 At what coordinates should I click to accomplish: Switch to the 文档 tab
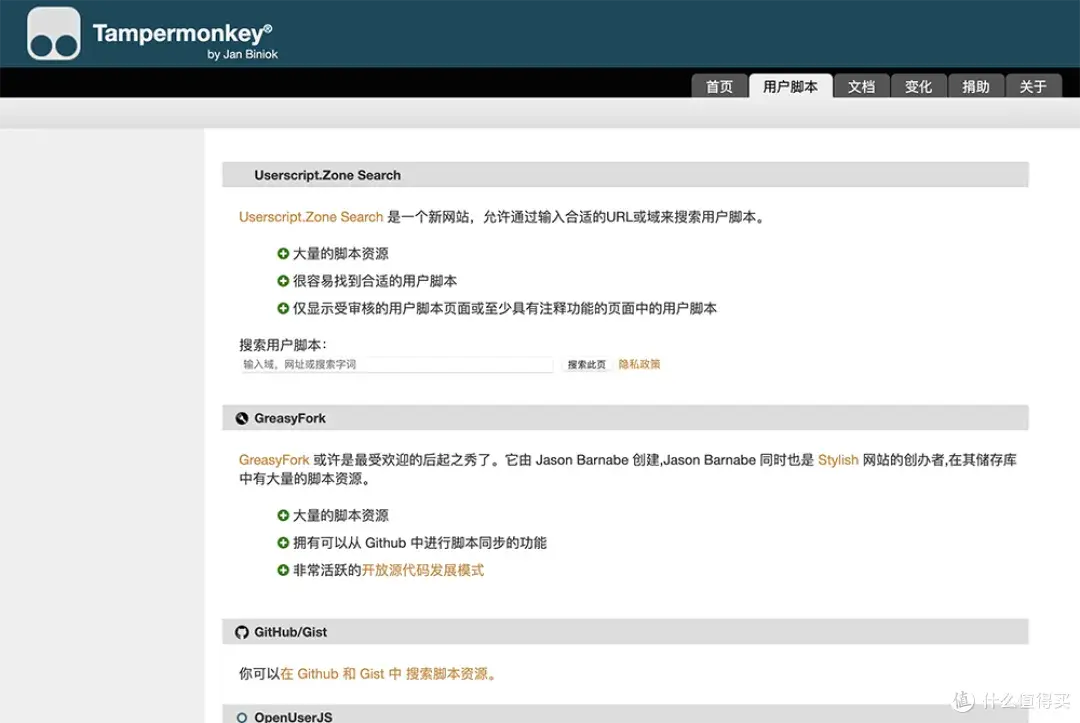point(861,86)
